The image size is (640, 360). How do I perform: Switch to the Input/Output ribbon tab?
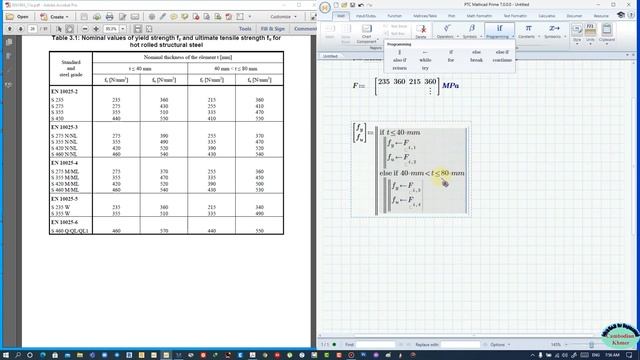(x=365, y=16)
